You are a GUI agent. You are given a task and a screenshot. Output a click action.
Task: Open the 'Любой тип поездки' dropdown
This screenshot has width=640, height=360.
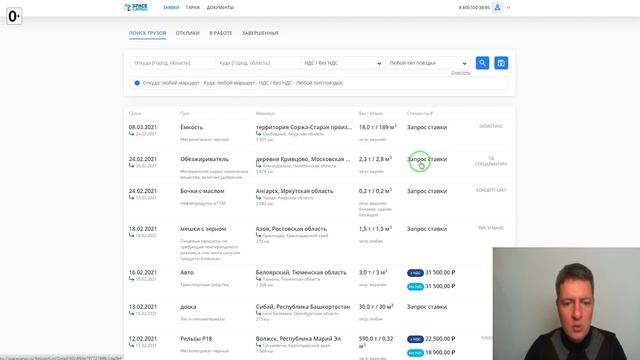coord(427,63)
